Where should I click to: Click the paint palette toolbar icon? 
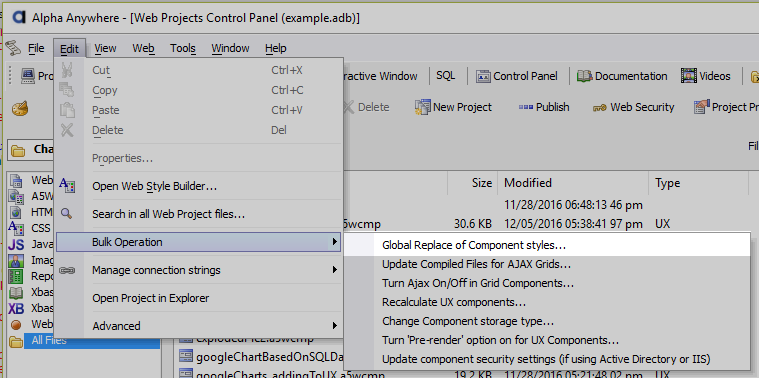click(x=20, y=107)
